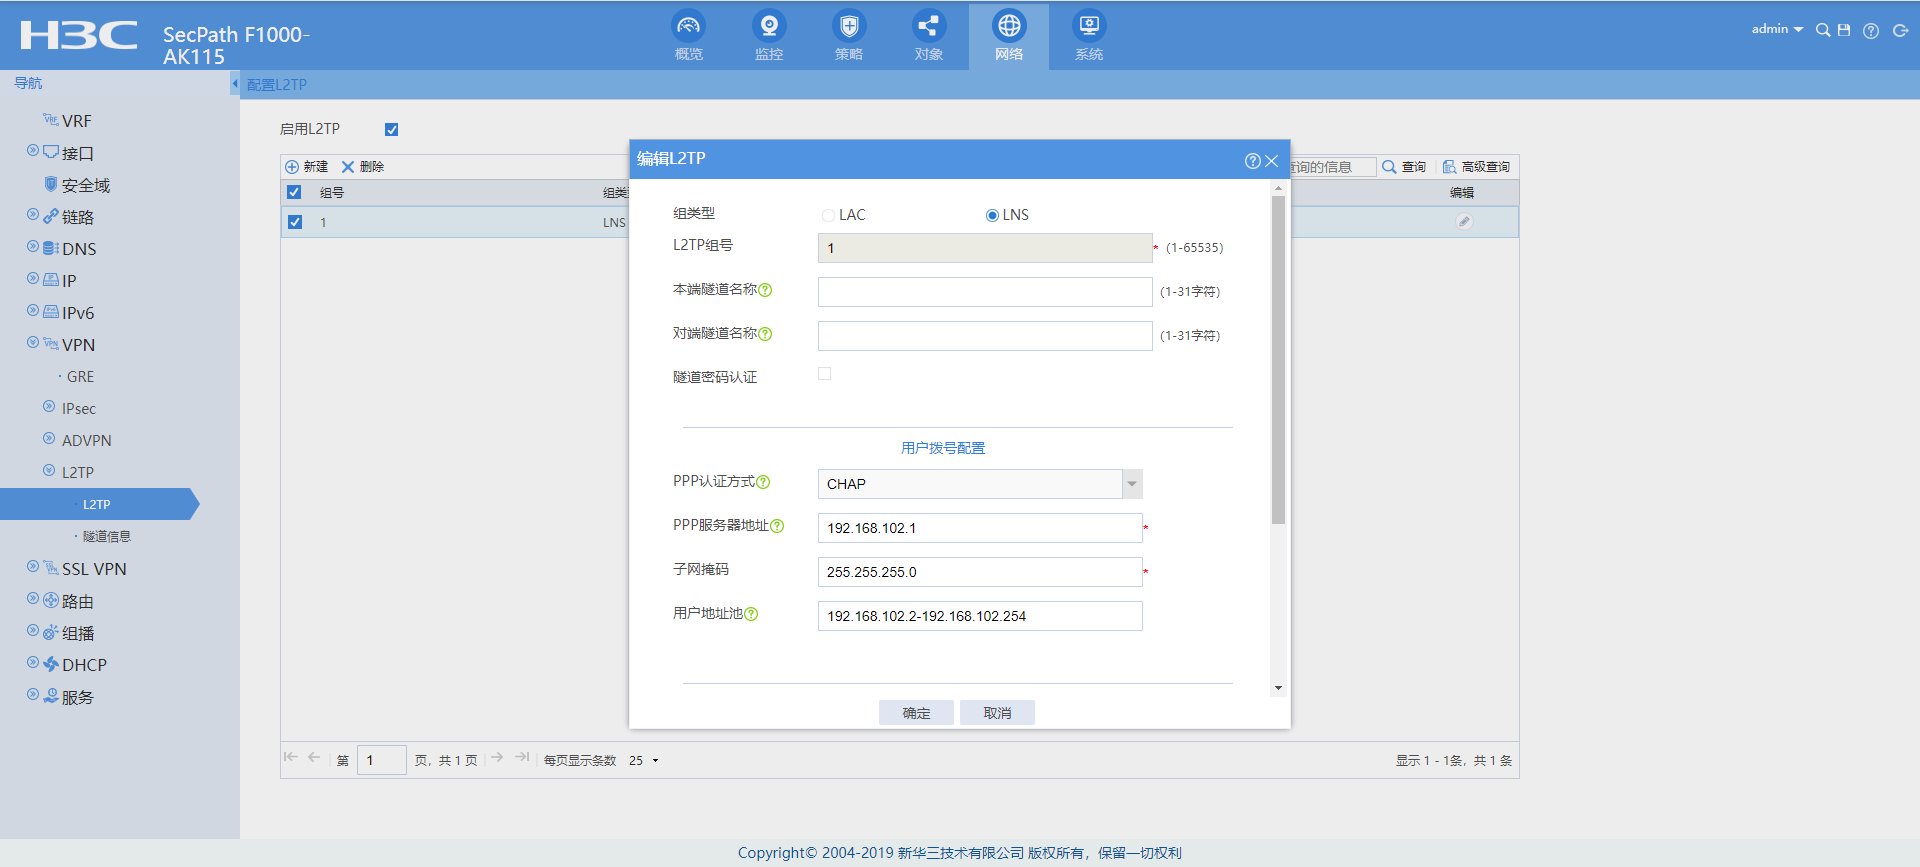Click the 子网掩码 input field

(980, 572)
